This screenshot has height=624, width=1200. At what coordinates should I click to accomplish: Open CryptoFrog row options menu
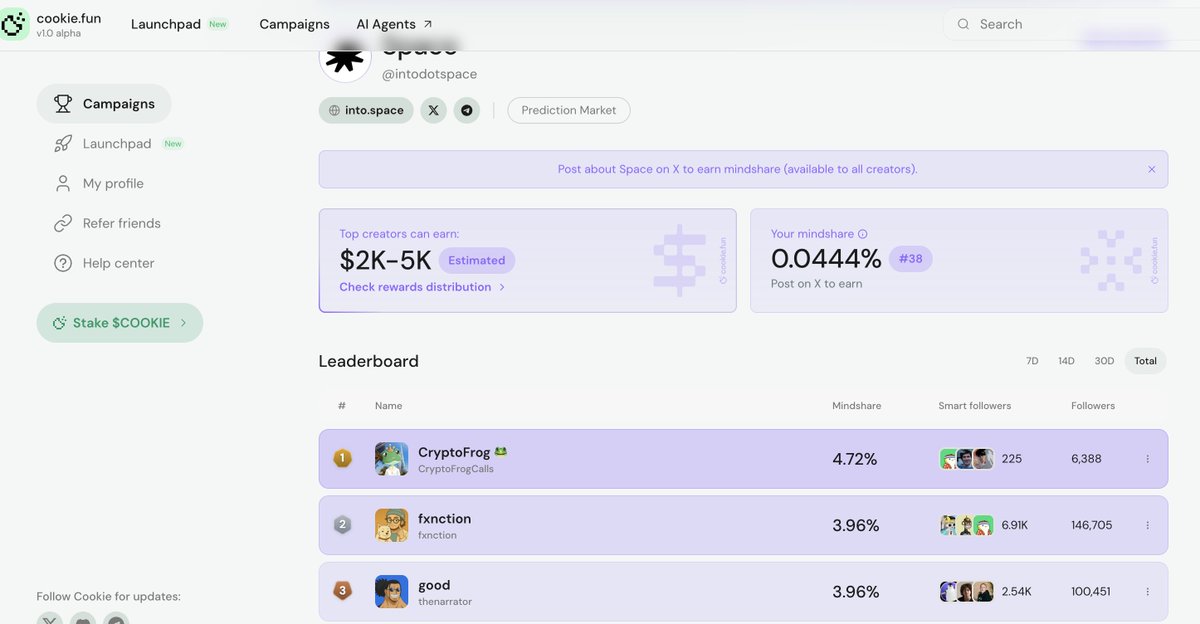[1147, 459]
